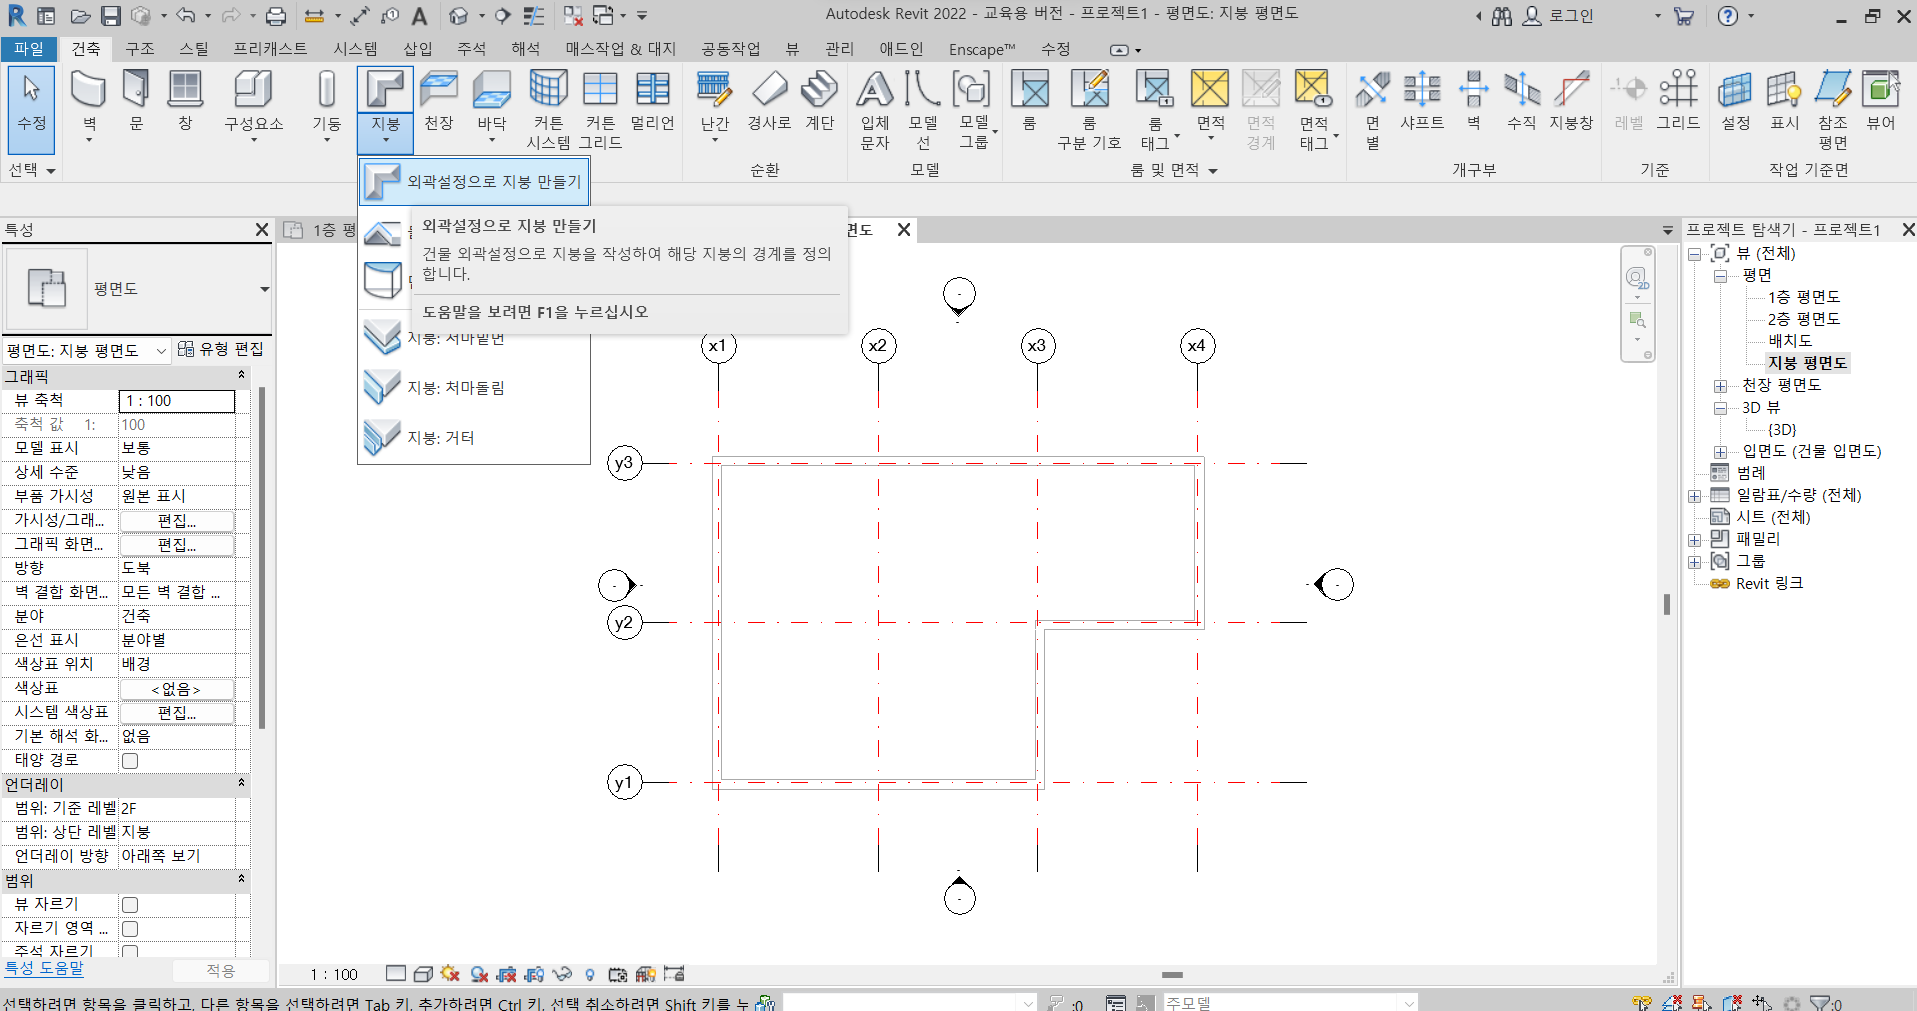Viewport: 1917px width, 1011px height.
Task: Switch to the 삽입 ribbon tab
Action: coord(418,49)
